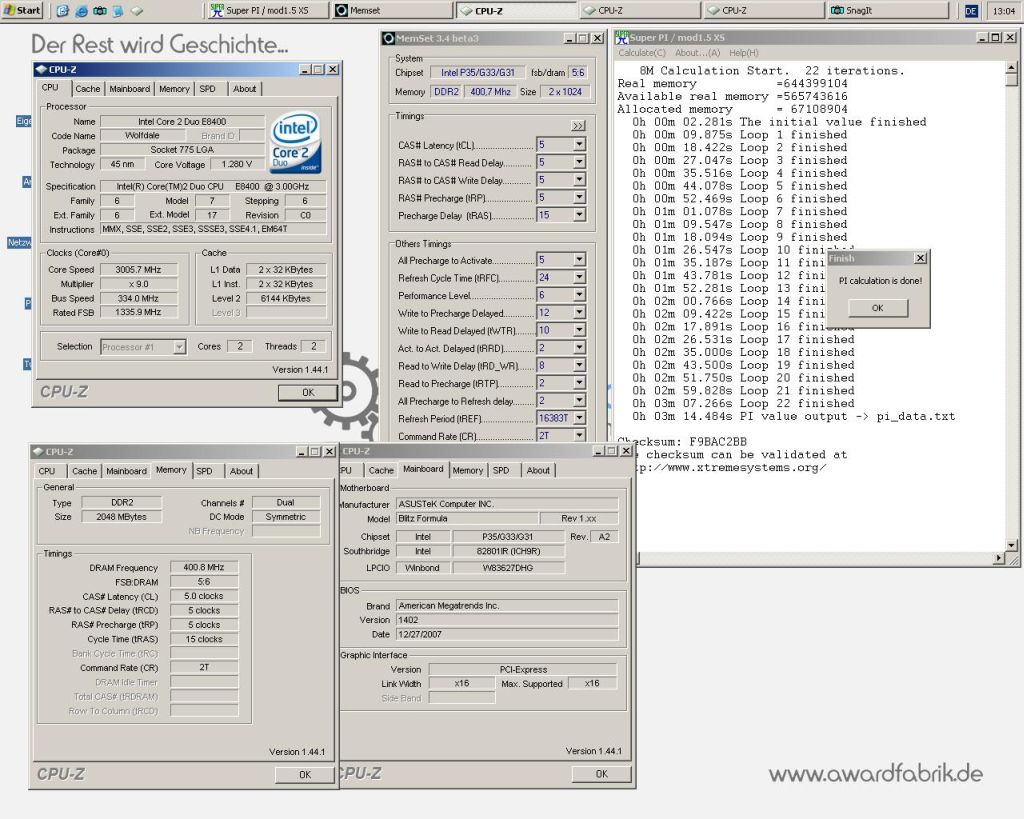
Task: Expand RAS# to CAS# Read Delay dropdown
Action: coord(579,162)
